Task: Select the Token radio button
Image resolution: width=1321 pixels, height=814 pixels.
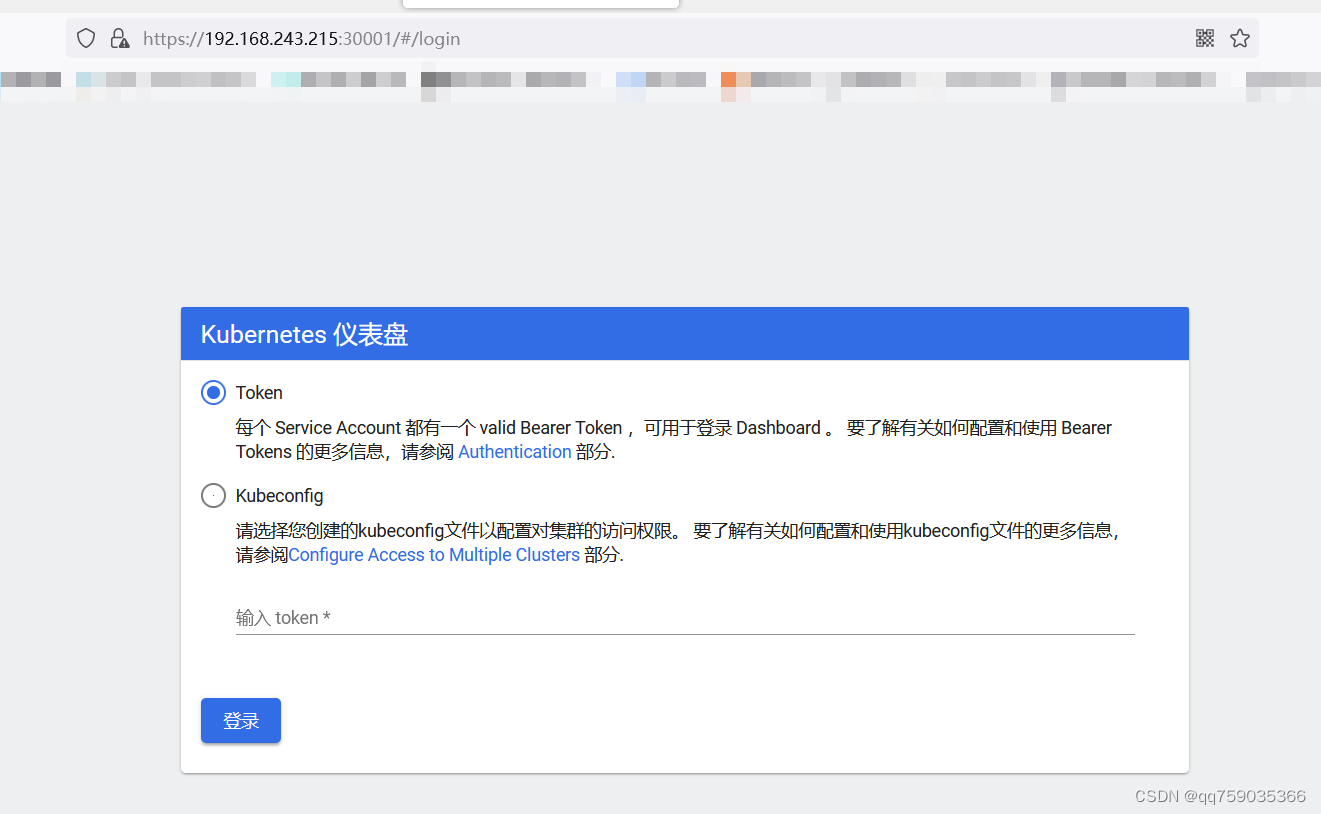Action: coord(213,393)
